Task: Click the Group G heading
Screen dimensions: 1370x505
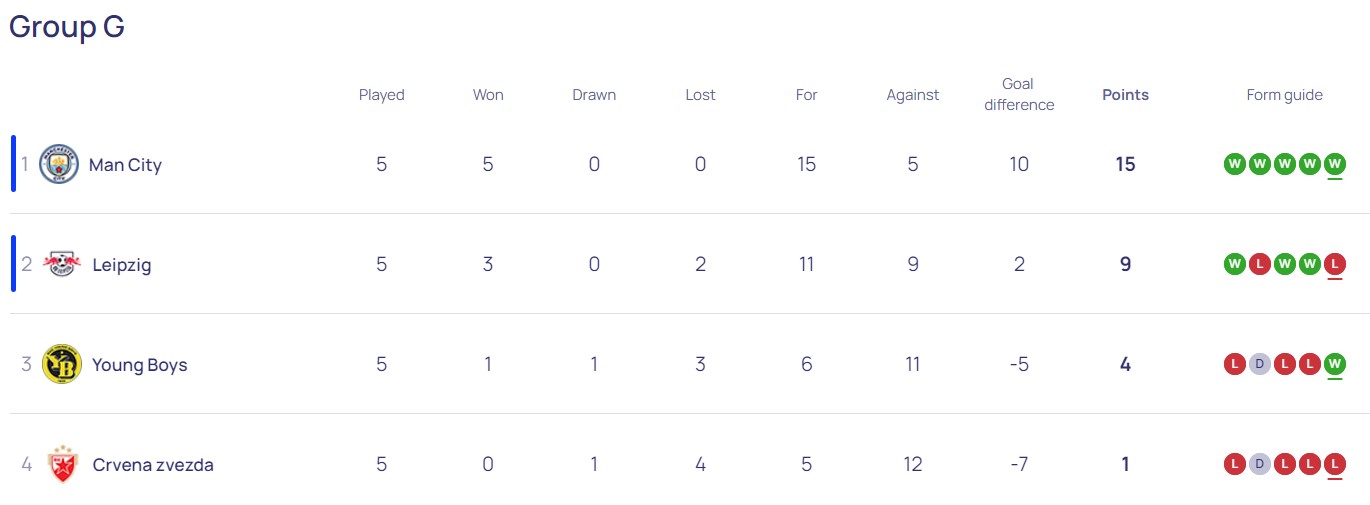Action: tap(67, 27)
